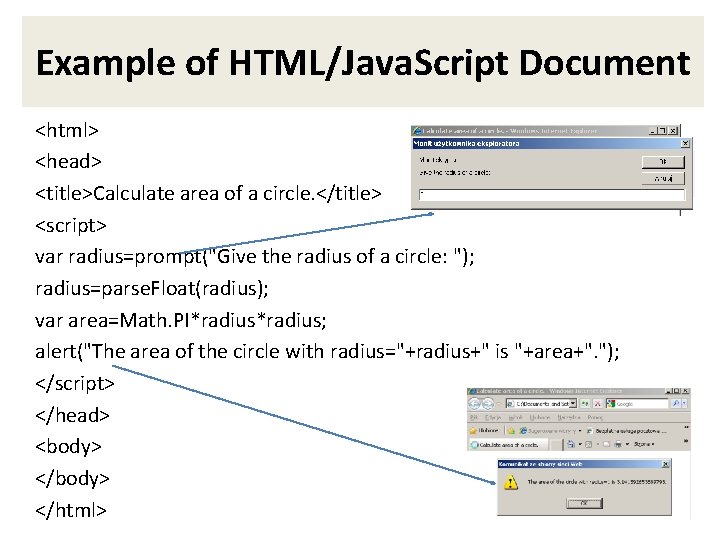Click Anuluj (cancel) in the prompt dialog
The width and height of the screenshot is (720, 540).
663,178
